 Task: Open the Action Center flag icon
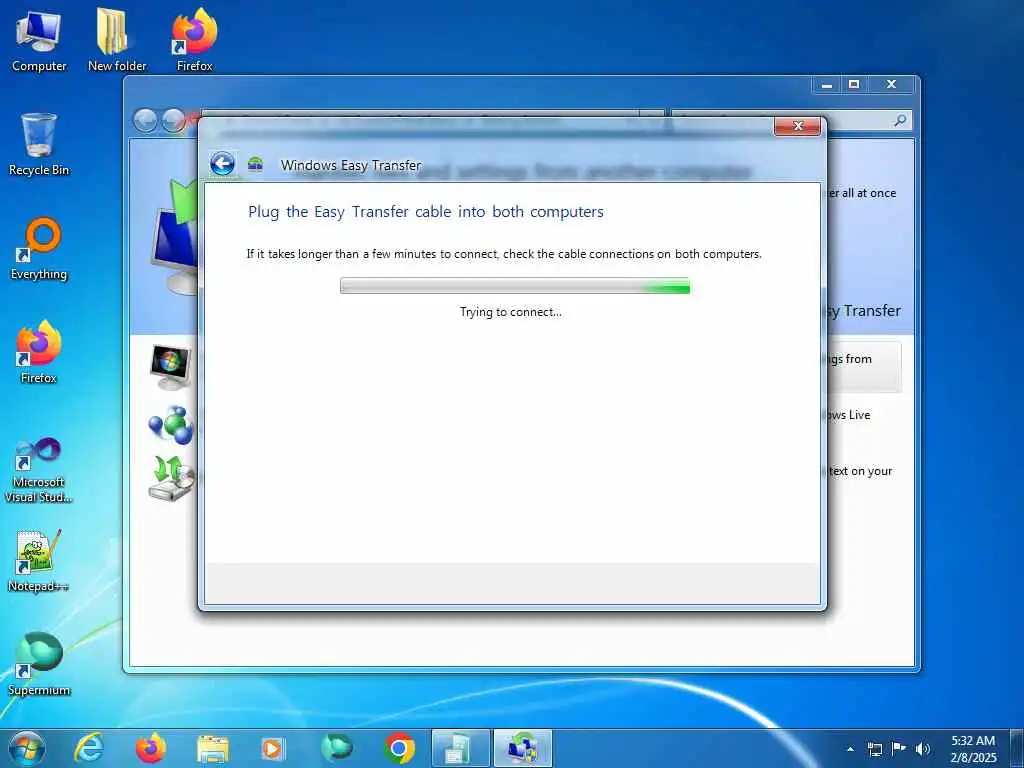pyautogui.click(x=899, y=749)
